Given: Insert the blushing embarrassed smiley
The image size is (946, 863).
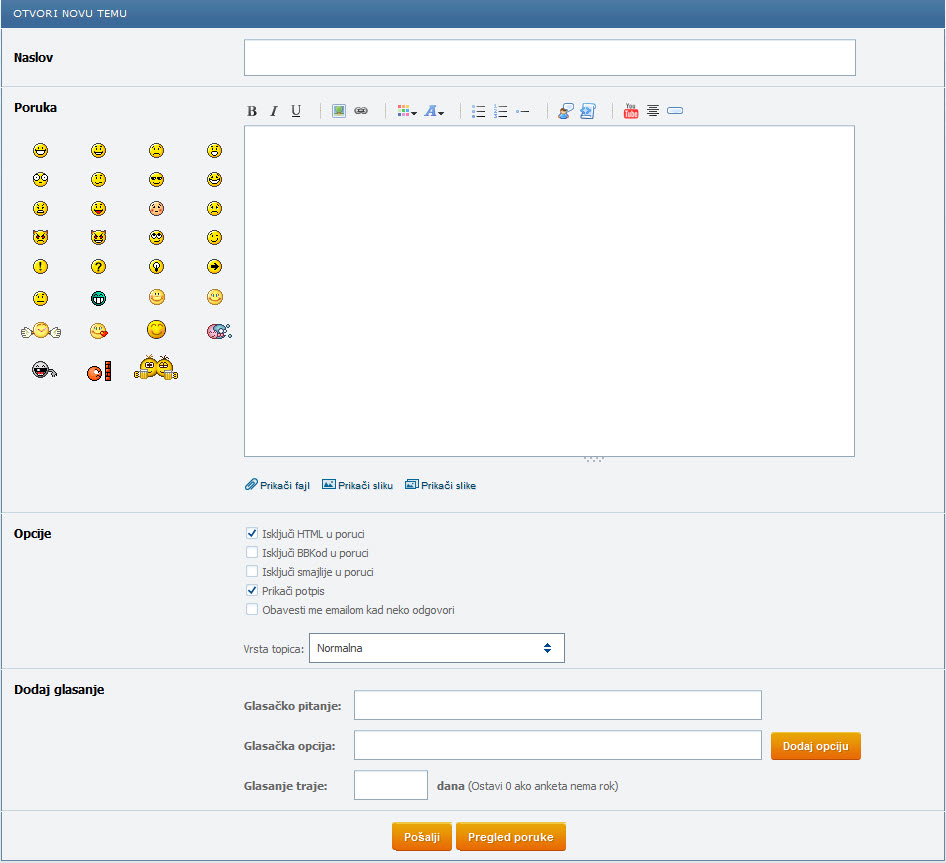Looking at the screenshot, I should coord(156,209).
